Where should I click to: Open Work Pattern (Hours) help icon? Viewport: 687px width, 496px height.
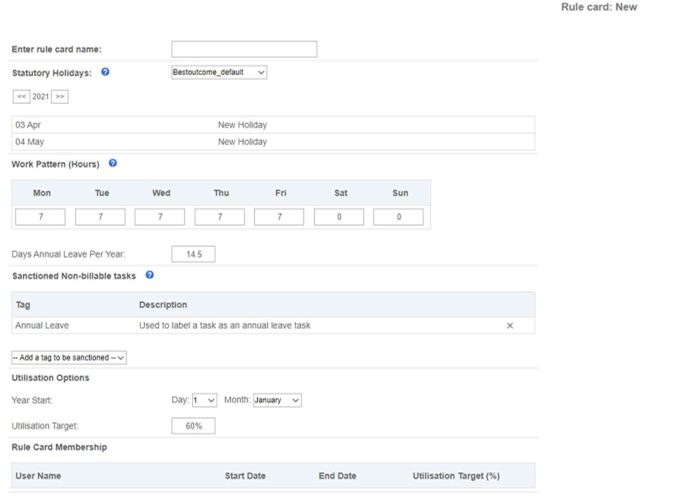coord(113,163)
